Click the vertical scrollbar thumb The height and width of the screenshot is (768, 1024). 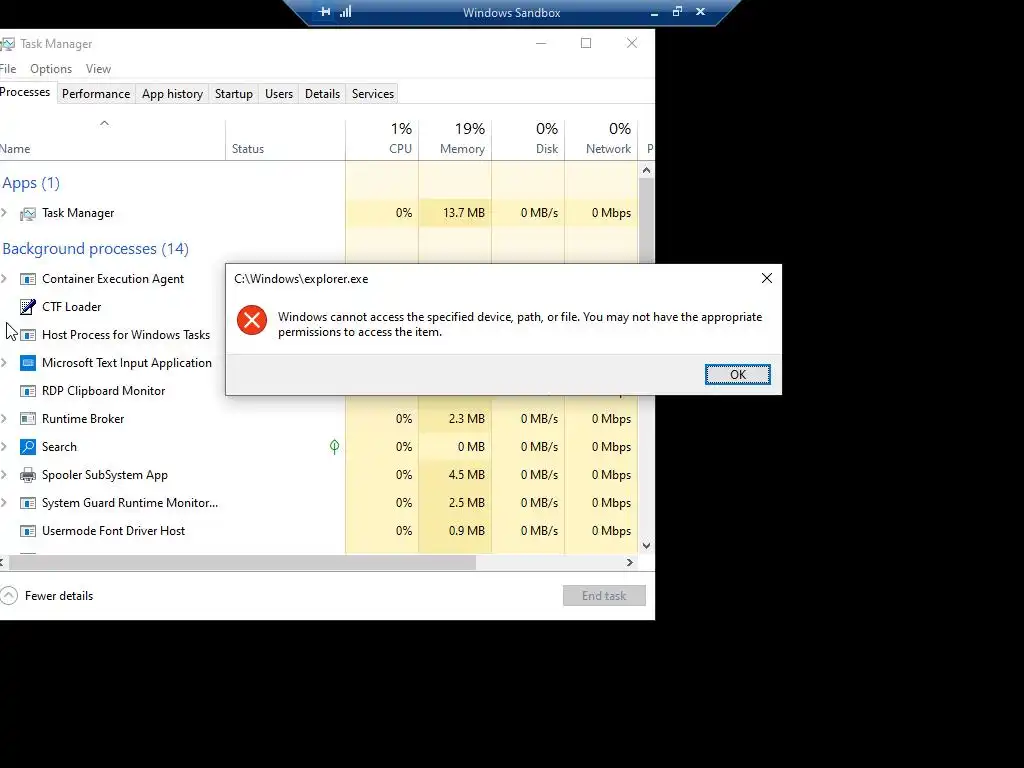pyautogui.click(x=646, y=220)
